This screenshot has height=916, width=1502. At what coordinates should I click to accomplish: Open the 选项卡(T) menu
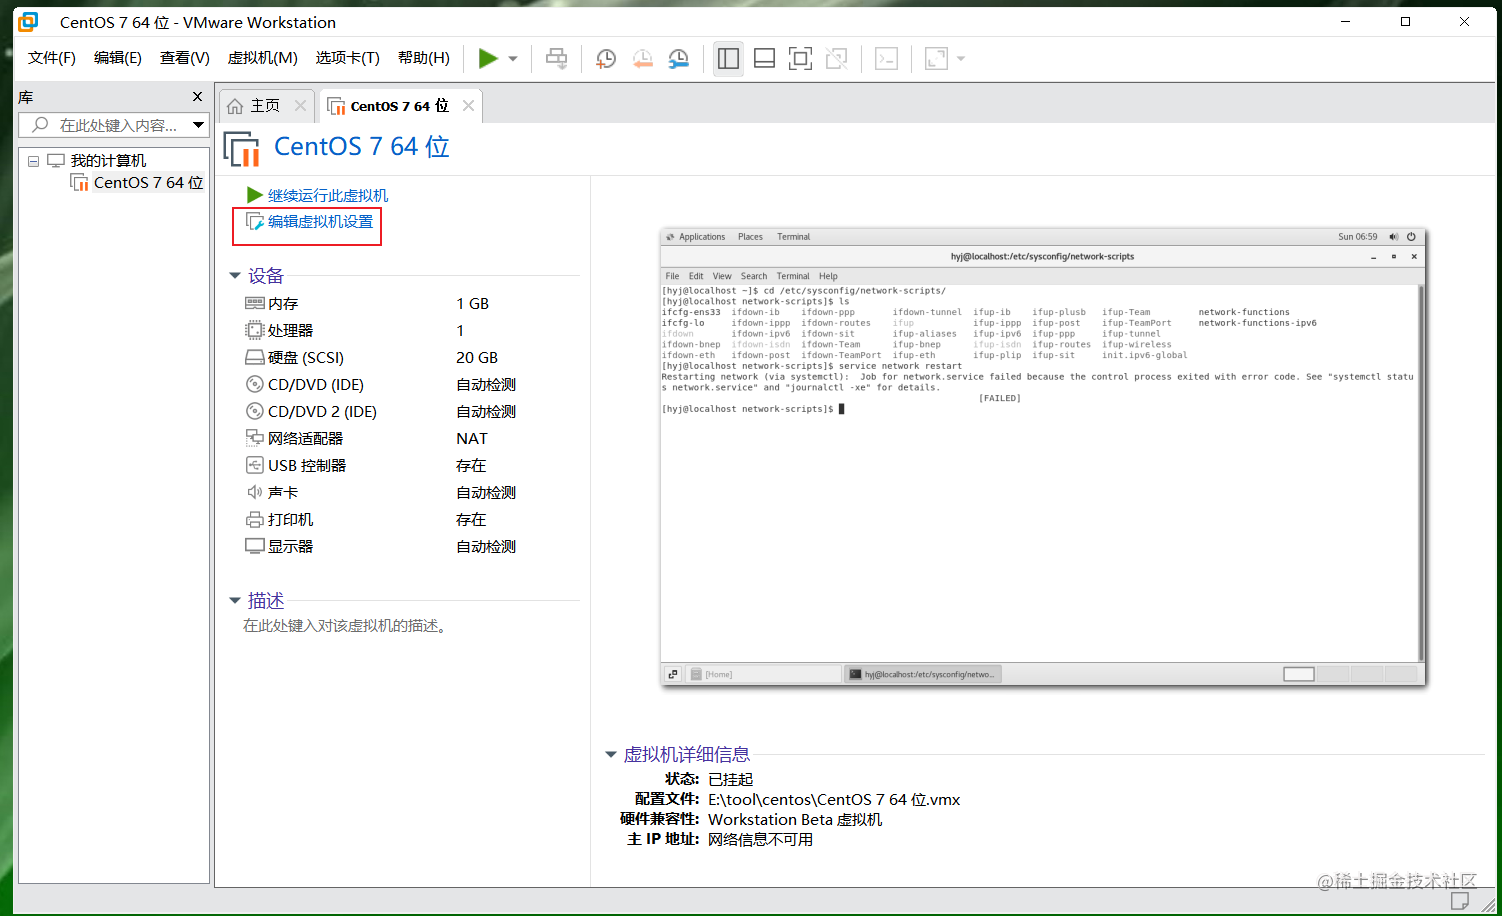348,58
